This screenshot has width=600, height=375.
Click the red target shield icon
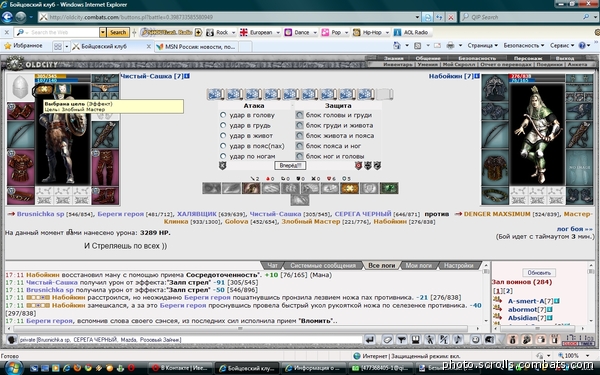pyautogui.click(x=359, y=166)
